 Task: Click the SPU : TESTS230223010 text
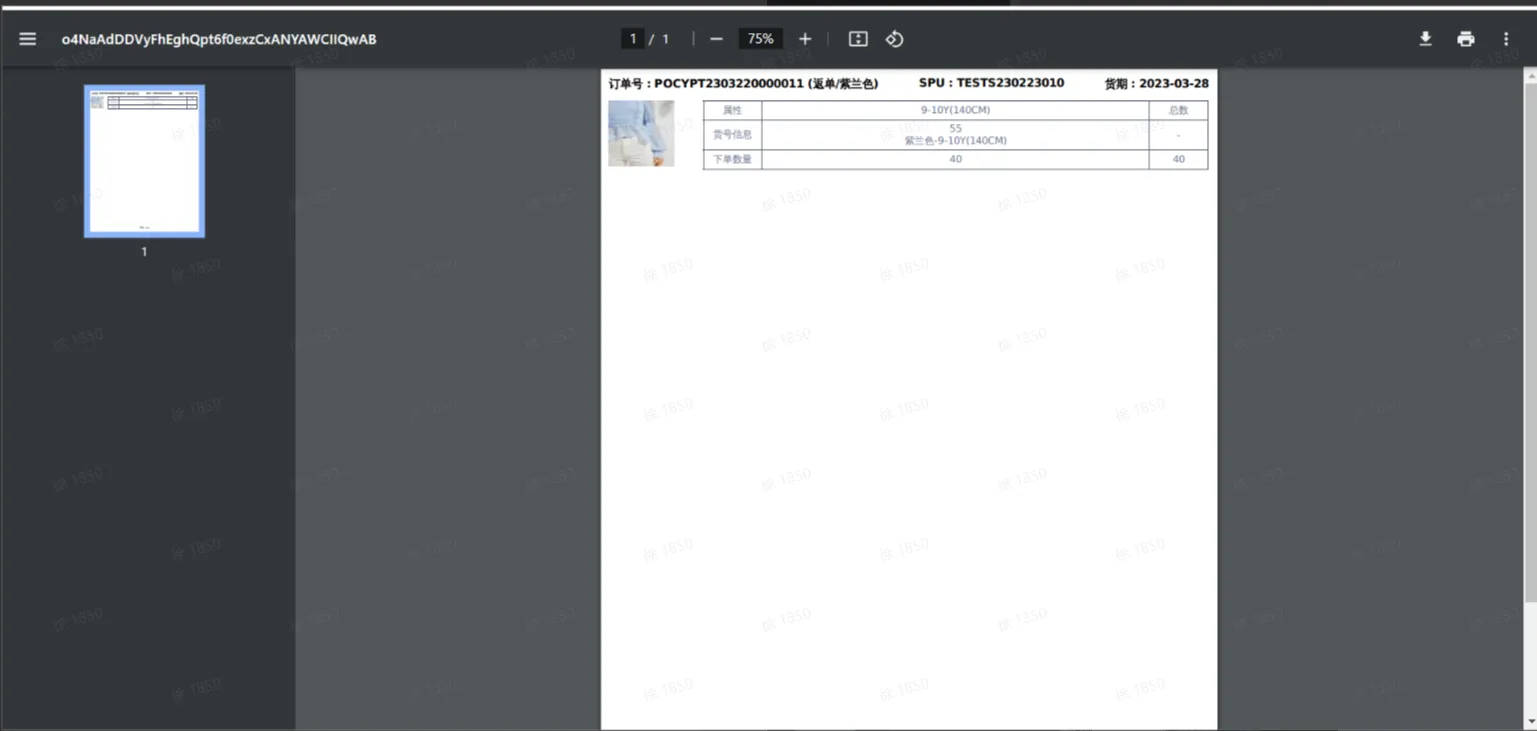[x=991, y=83]
